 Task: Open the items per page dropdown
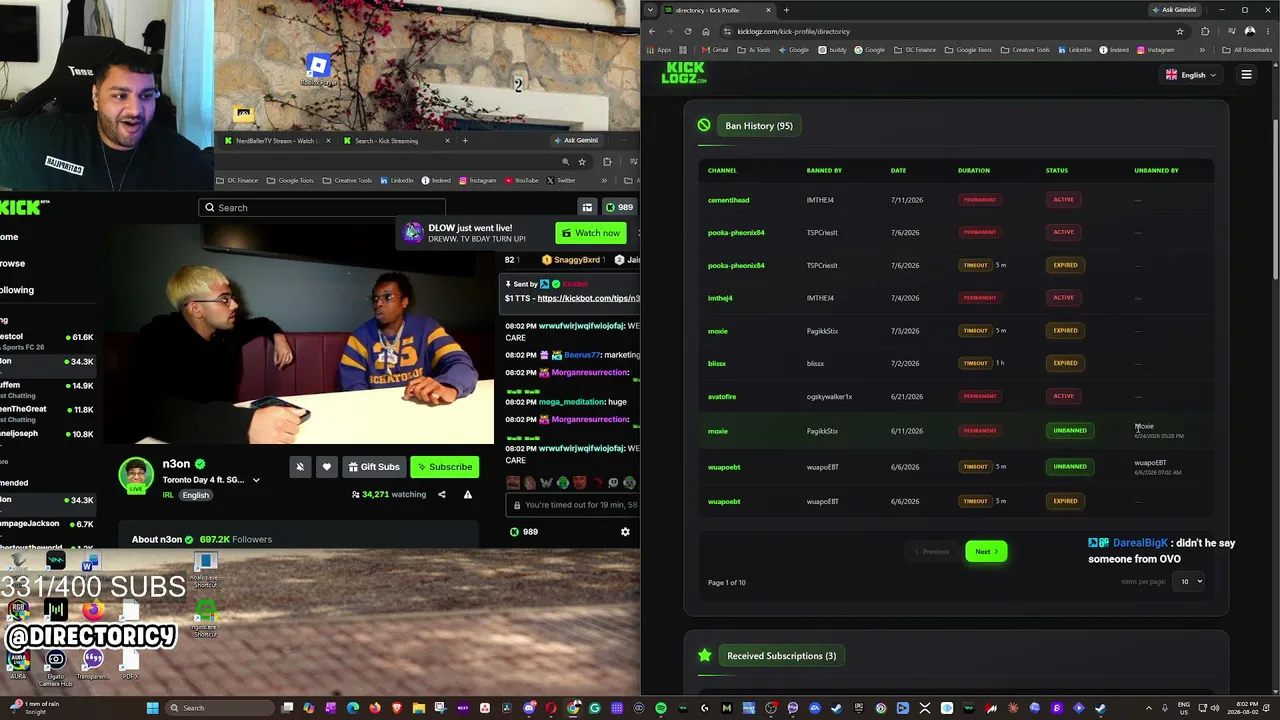pos(1190,581)
